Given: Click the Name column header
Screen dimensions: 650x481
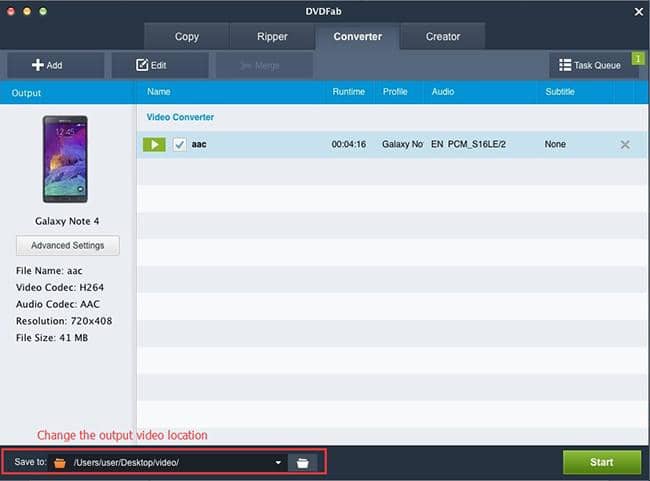Looking at the screenshot, I should point(158,92).
